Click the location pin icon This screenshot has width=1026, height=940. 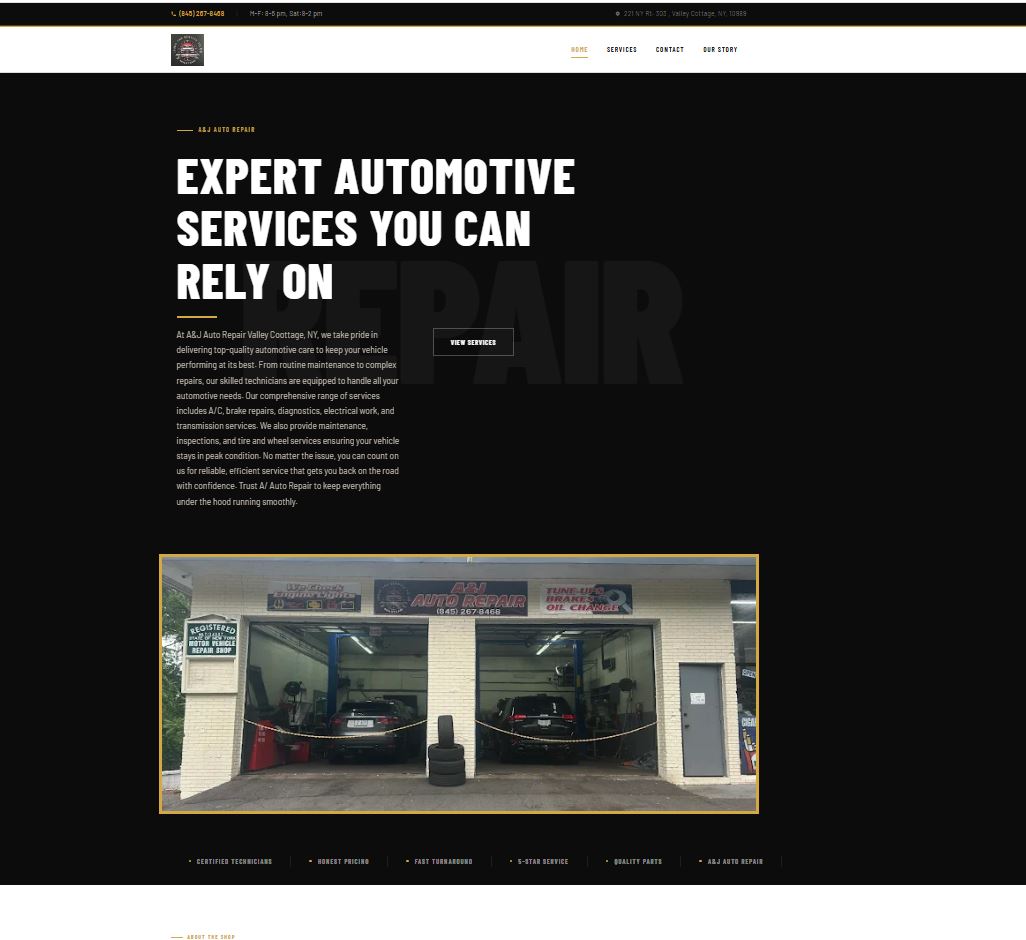[618, 14]
